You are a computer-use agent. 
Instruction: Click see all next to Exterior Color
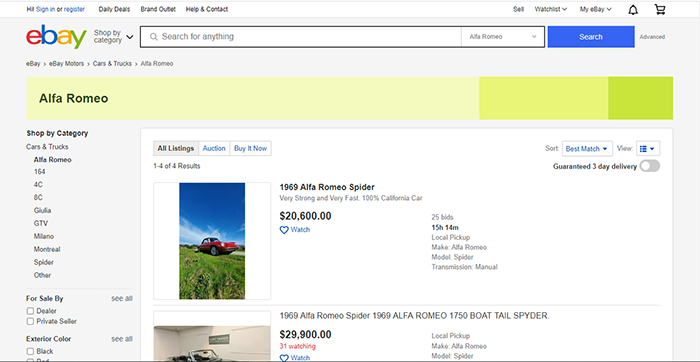click(x=122, y=339)
